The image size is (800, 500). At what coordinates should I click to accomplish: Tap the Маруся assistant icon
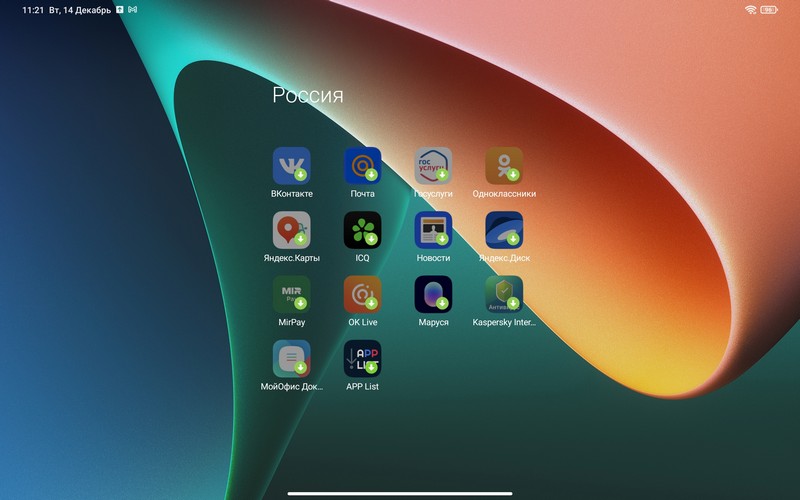(433, 295)
